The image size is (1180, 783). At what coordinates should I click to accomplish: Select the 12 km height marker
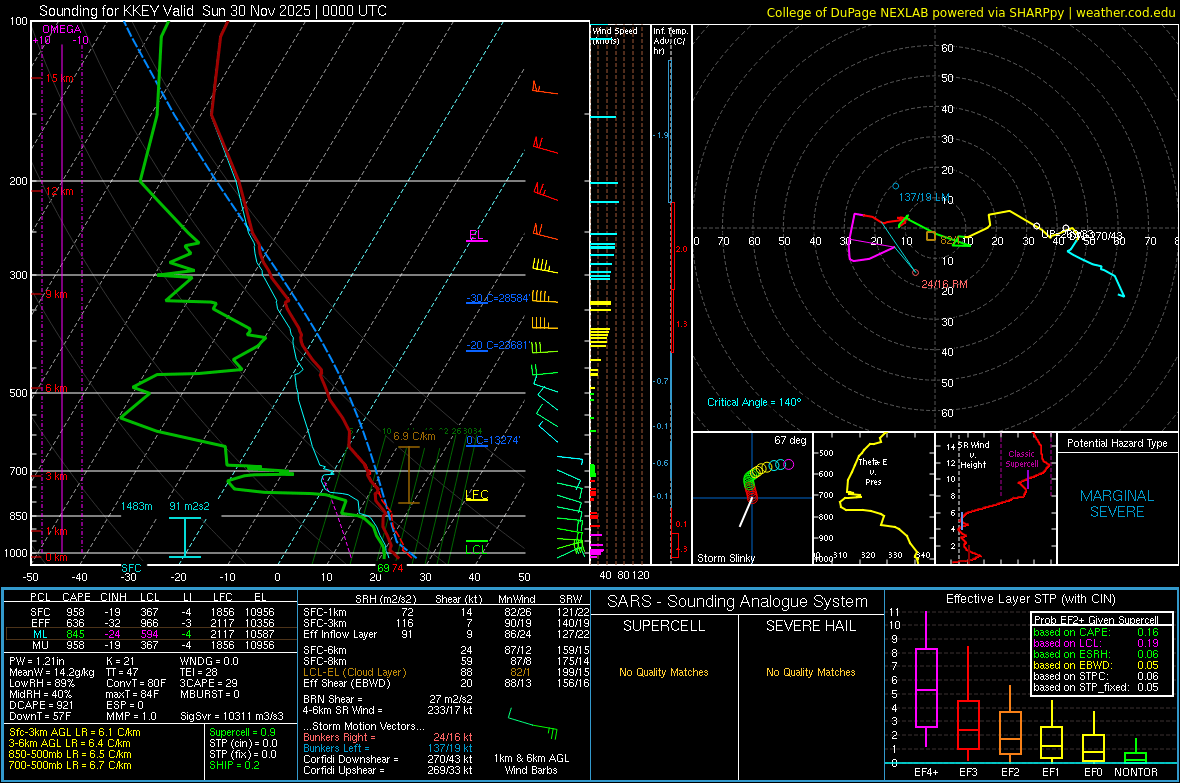point(60,191)
